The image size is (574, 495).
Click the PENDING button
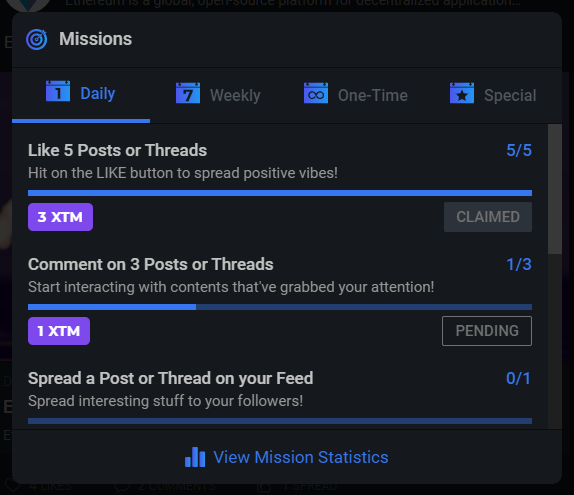[487, 331]
